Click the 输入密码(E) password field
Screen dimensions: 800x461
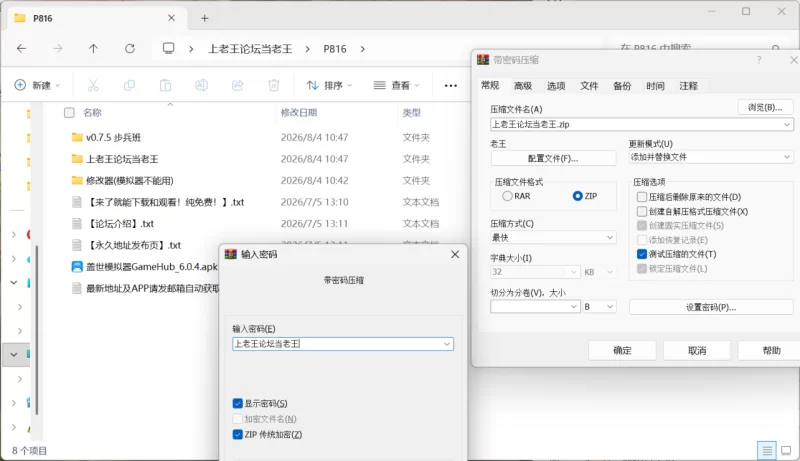pos(343,344)
